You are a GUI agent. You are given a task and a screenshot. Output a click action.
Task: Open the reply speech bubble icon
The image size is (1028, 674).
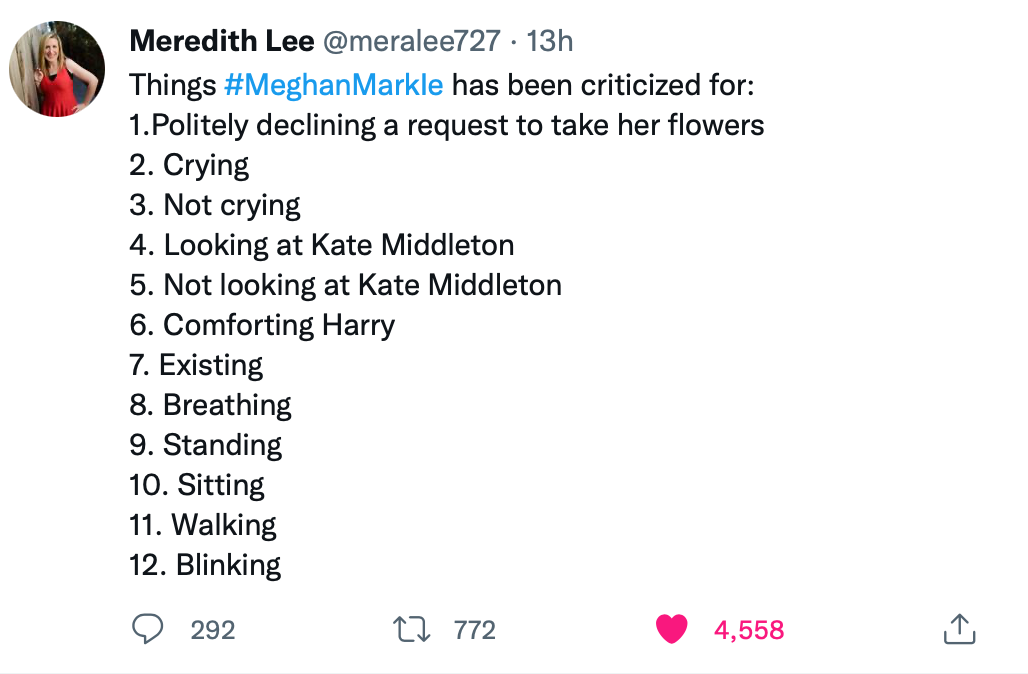(148, 629)
